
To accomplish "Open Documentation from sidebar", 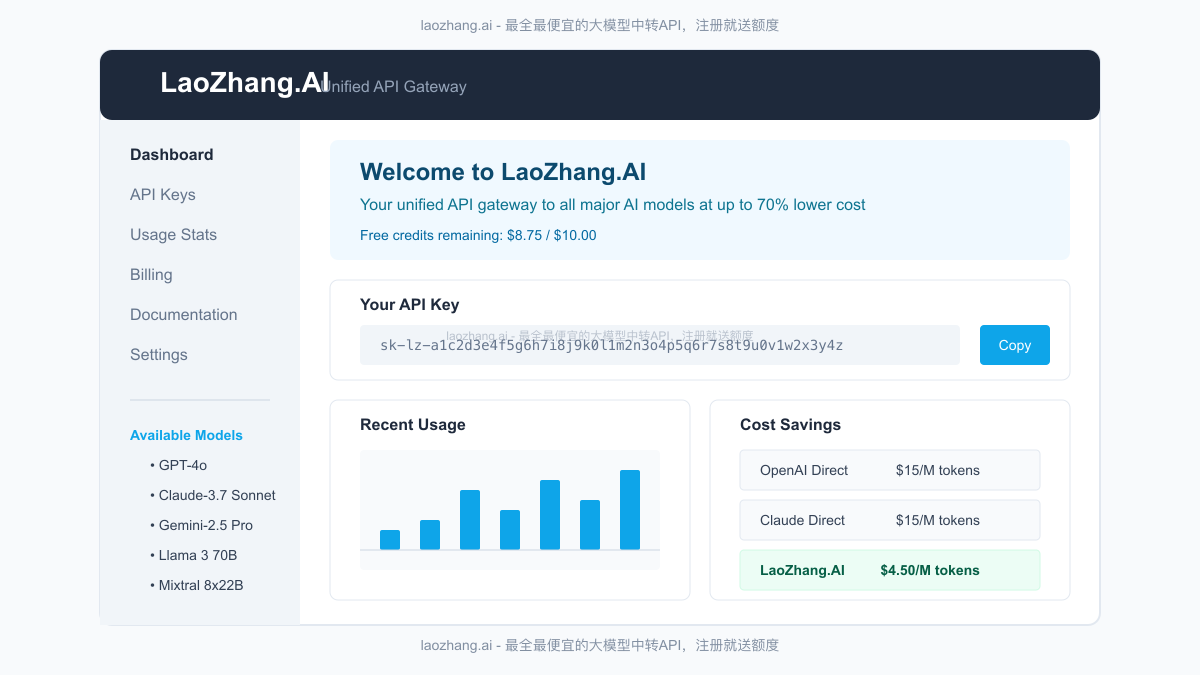I will (184, 315).
